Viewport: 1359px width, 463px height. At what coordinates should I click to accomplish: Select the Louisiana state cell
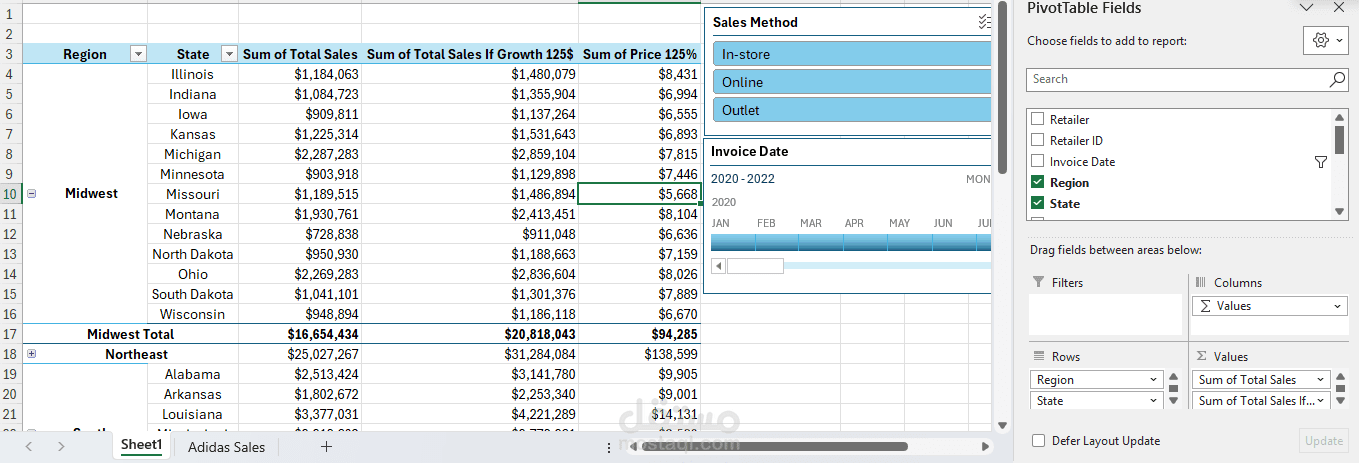(x=193, y=414)
